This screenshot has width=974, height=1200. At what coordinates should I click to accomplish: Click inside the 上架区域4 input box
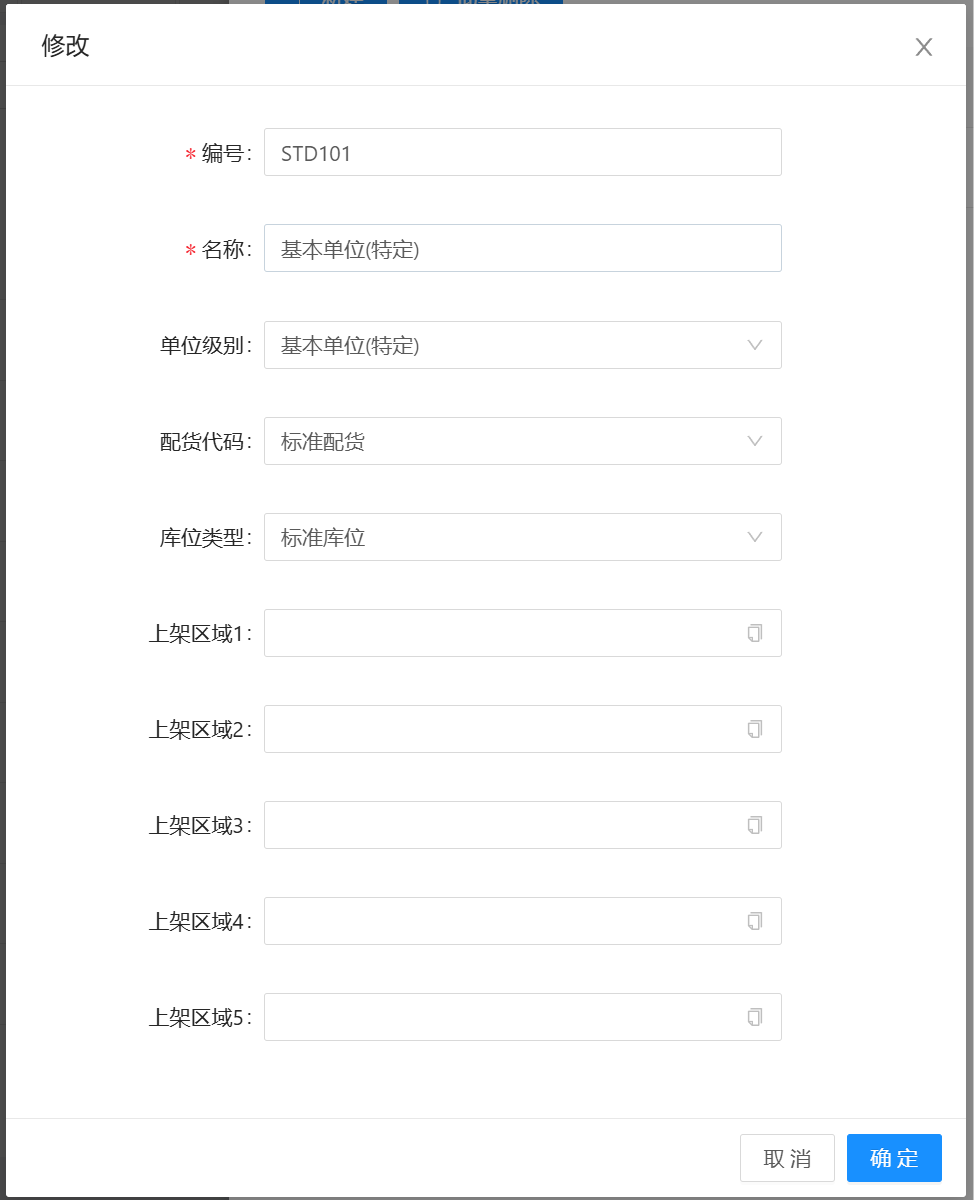tap(500, 921)
